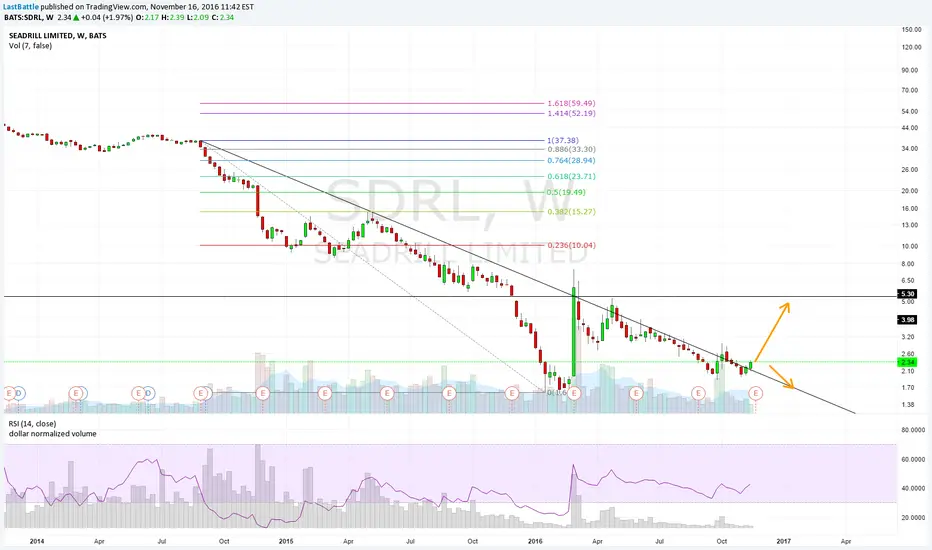Image resolution: width=932 pixels, height=550 pixels.
Task: Click the 34.00 price axis label
Action: [x=910, y=149]
